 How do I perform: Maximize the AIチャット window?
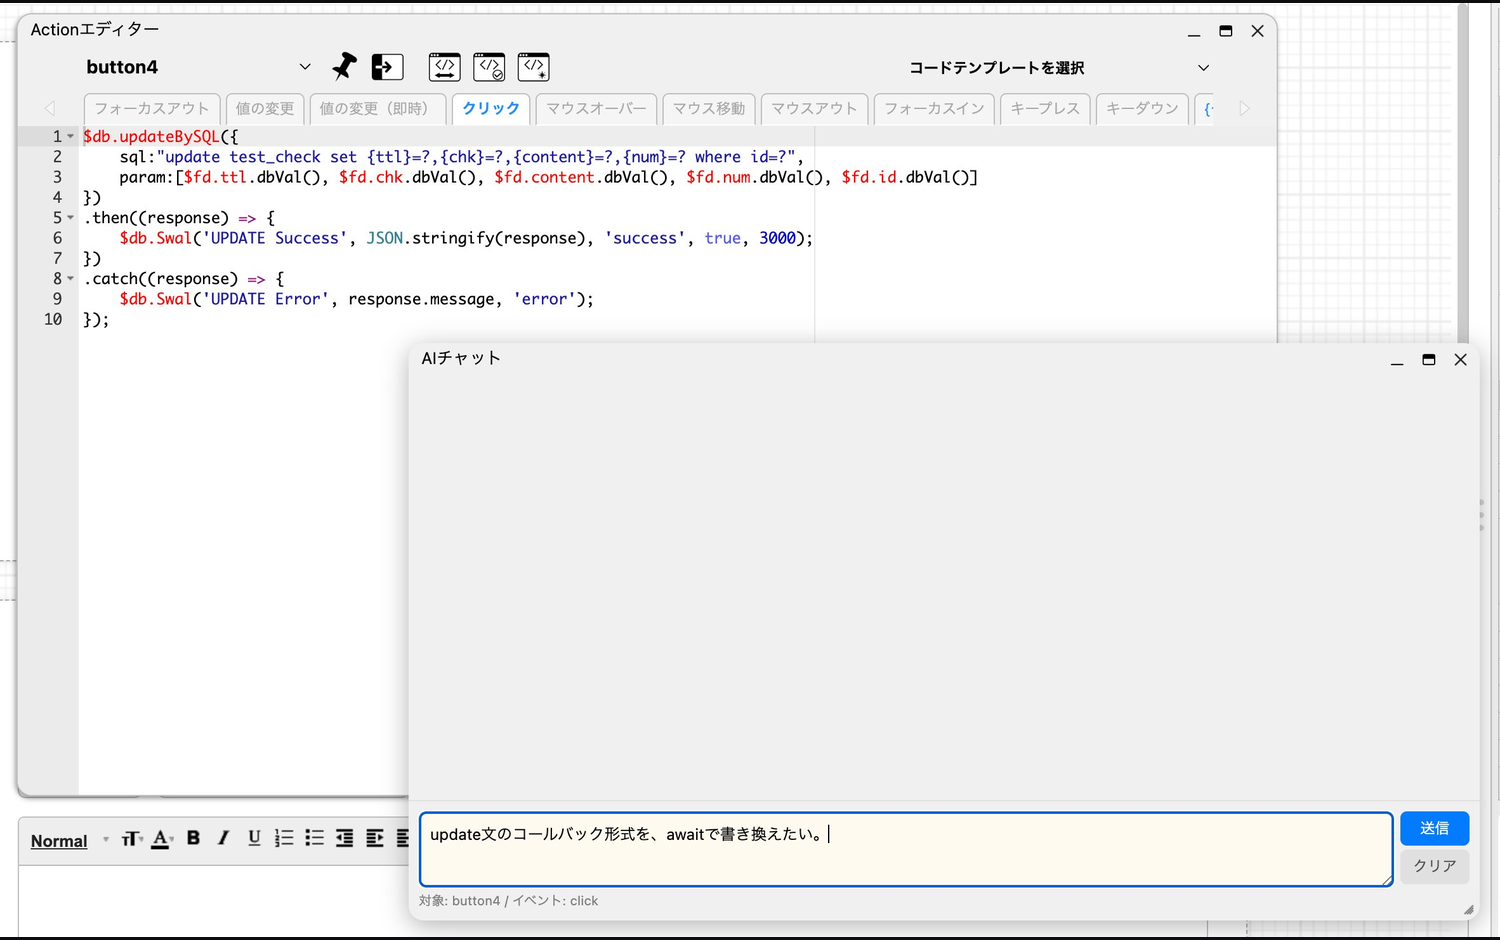pyautogui.click(x=1429, y=360)
